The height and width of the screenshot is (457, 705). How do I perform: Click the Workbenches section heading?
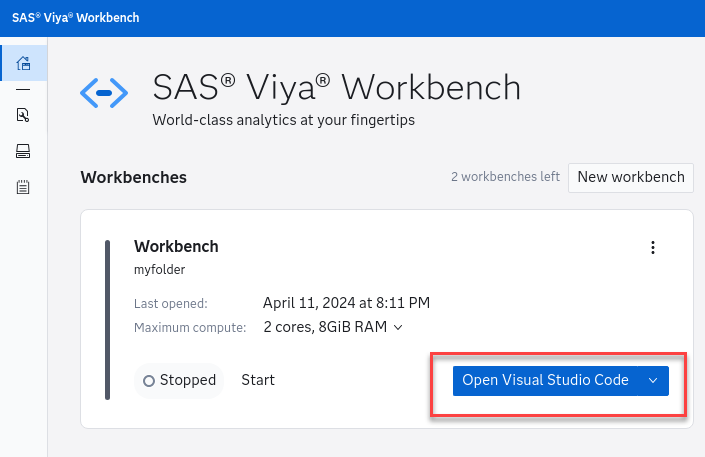(133, 177)
